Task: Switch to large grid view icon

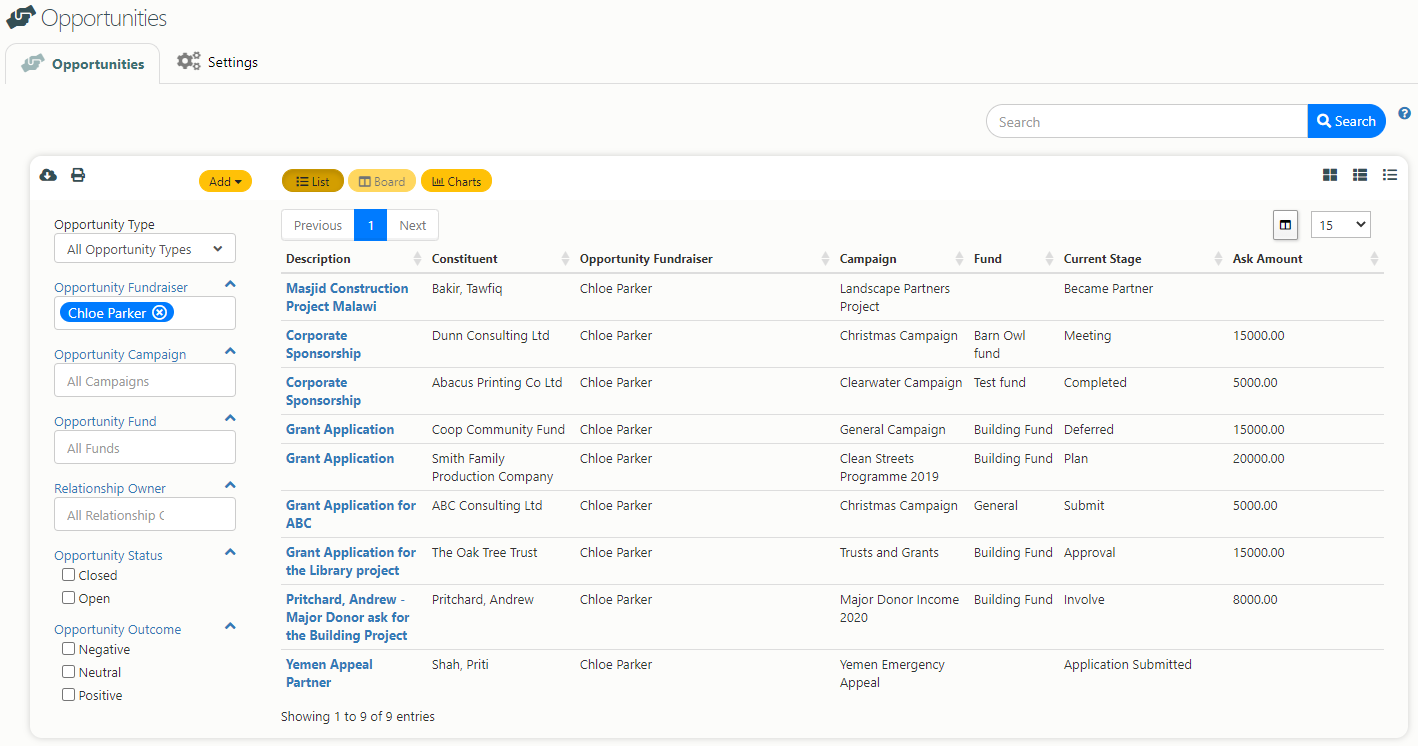Action: (x=1330, y=175)
